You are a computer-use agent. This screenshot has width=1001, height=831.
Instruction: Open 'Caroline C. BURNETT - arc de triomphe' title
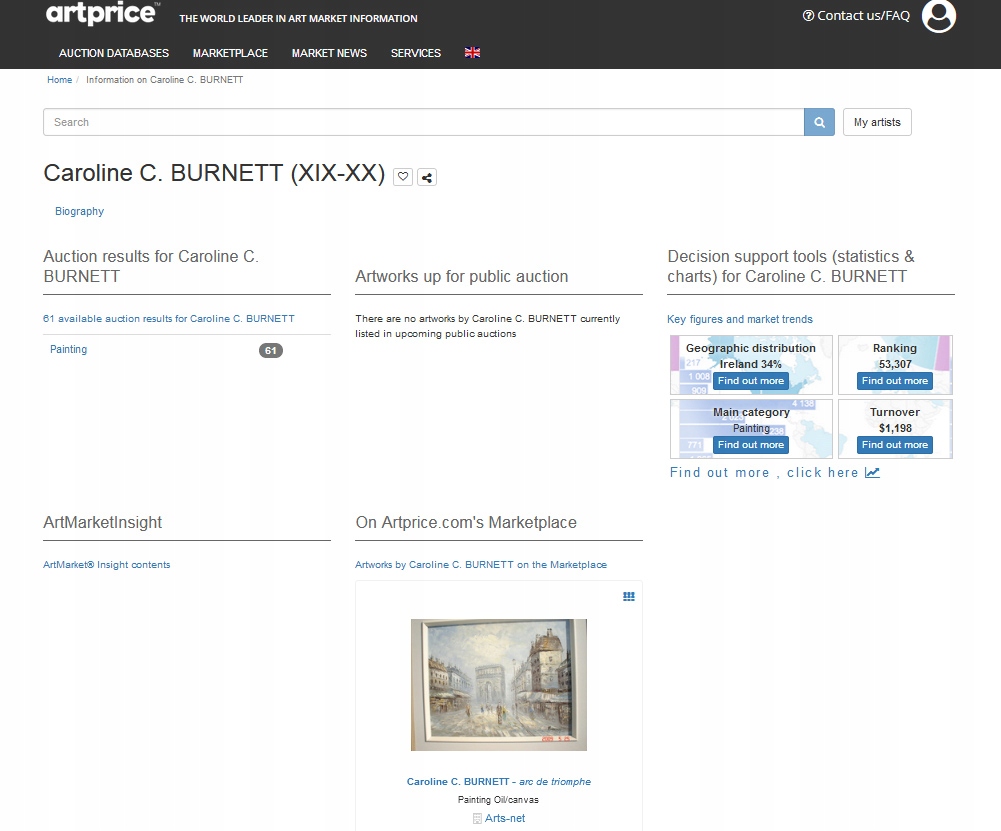[499, 782]
